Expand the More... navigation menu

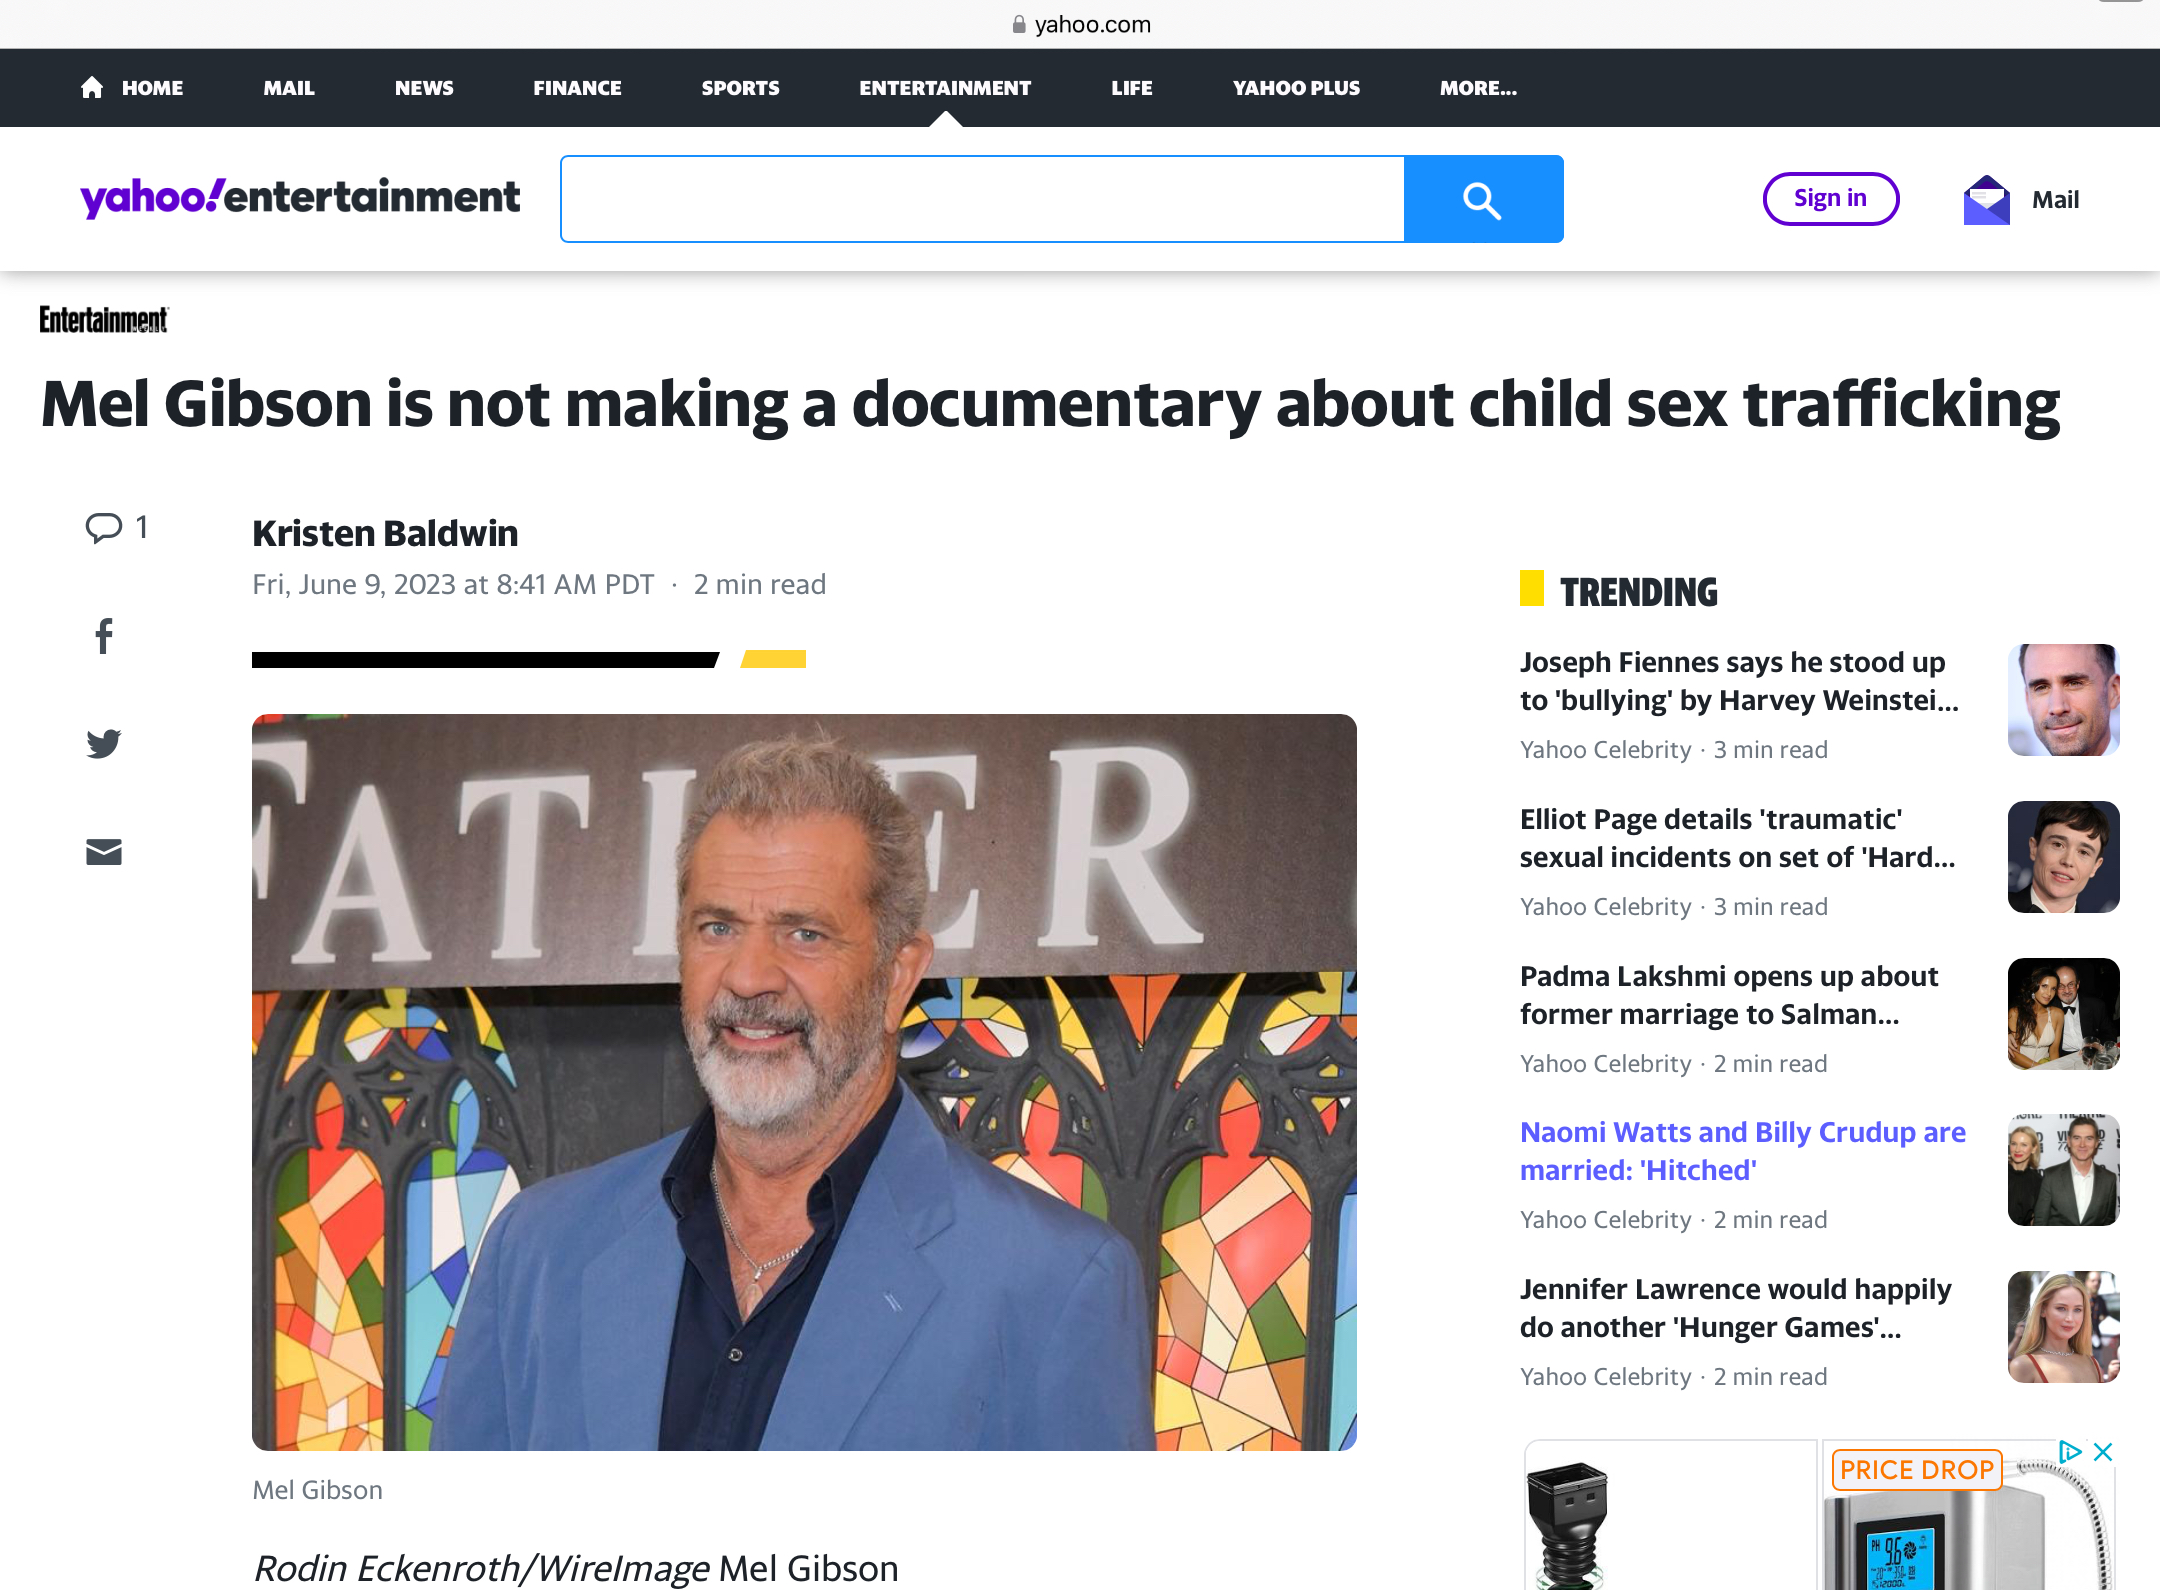(1478, 88)
